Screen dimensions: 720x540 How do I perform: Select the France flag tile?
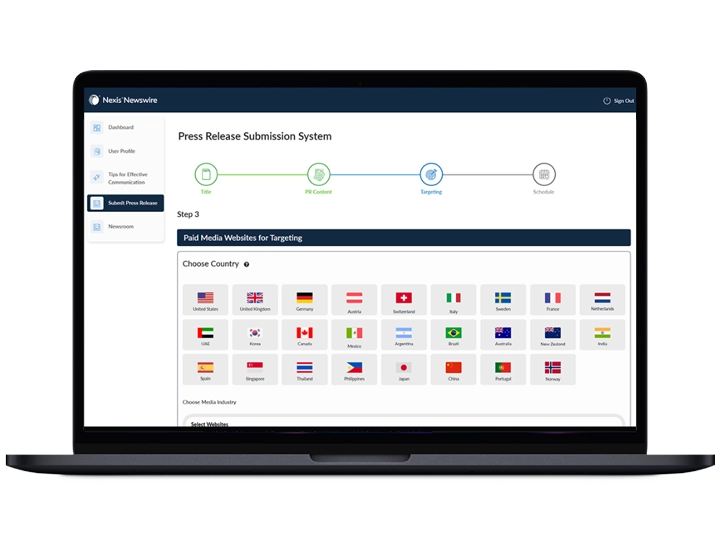(x=552, y=299)
